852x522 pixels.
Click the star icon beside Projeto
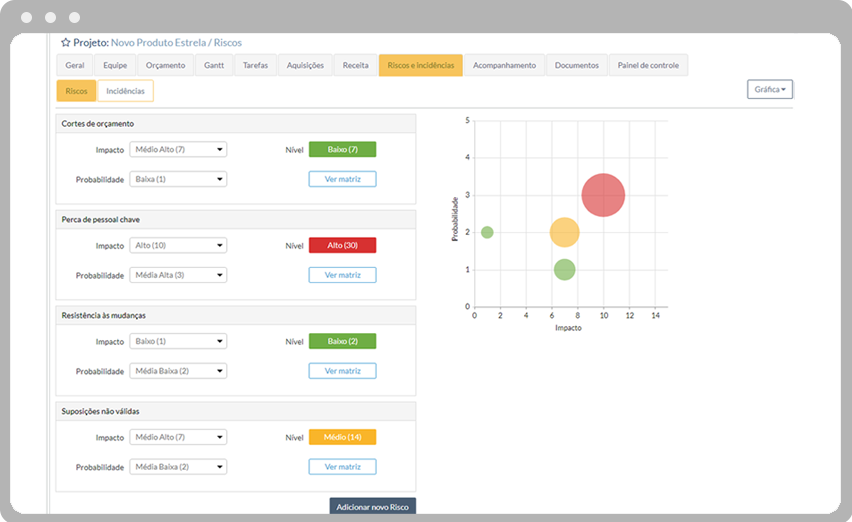tap(65, 43)
